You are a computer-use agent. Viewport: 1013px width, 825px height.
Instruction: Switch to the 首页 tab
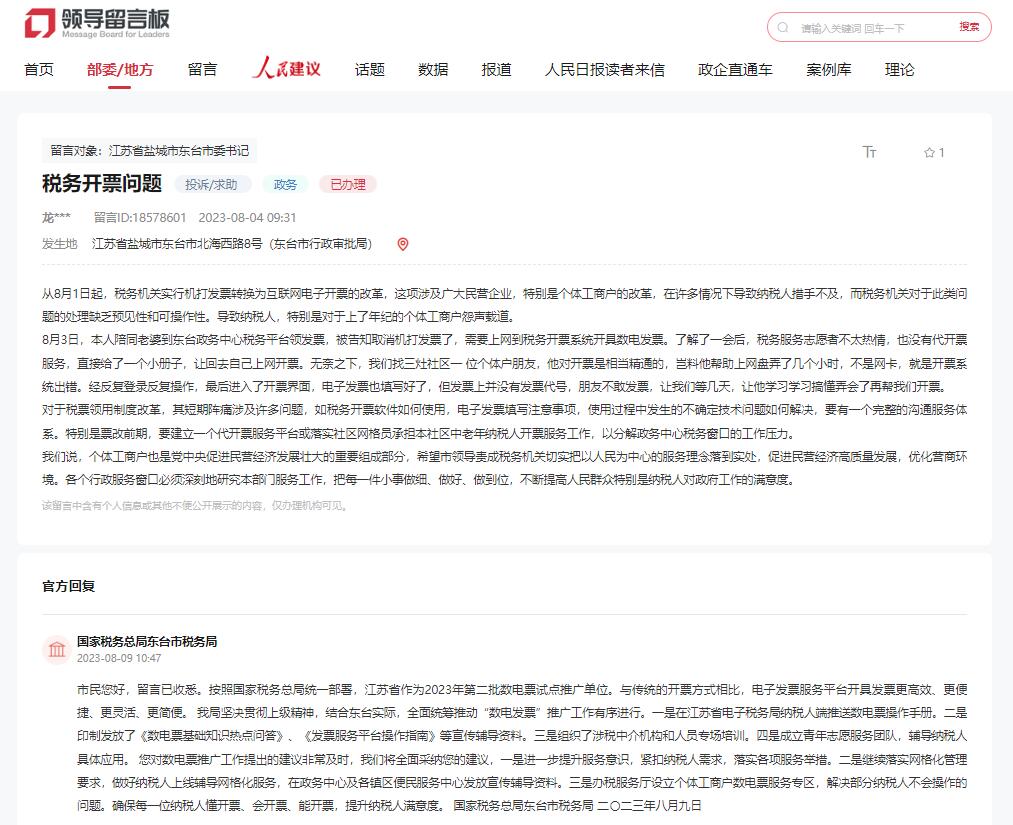[39, 70]
